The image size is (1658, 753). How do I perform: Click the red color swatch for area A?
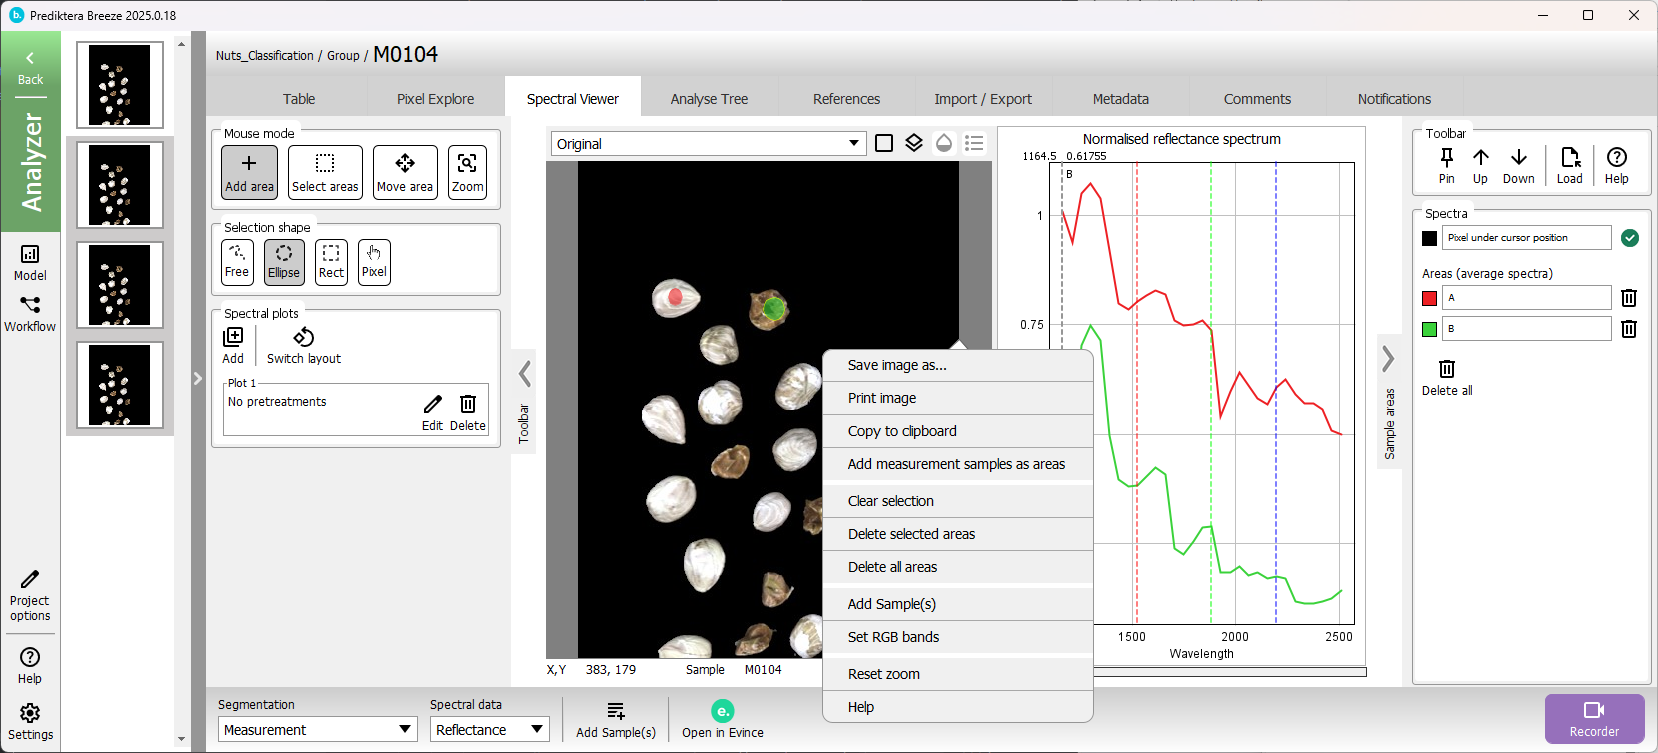(x=1429, y=298)
